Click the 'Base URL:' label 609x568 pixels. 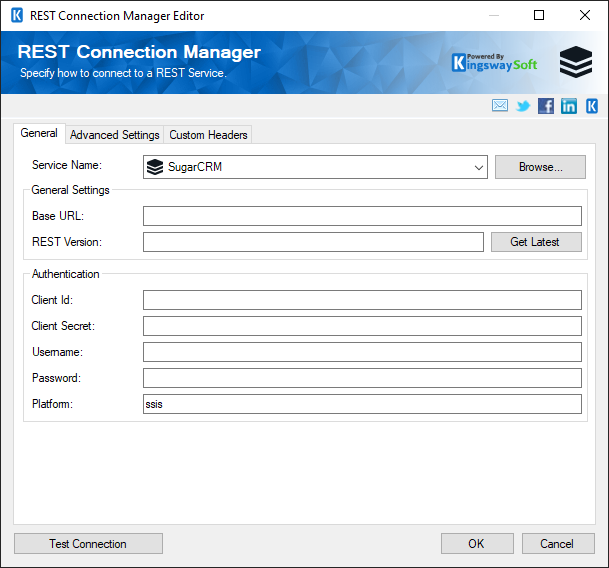[58, 216]
